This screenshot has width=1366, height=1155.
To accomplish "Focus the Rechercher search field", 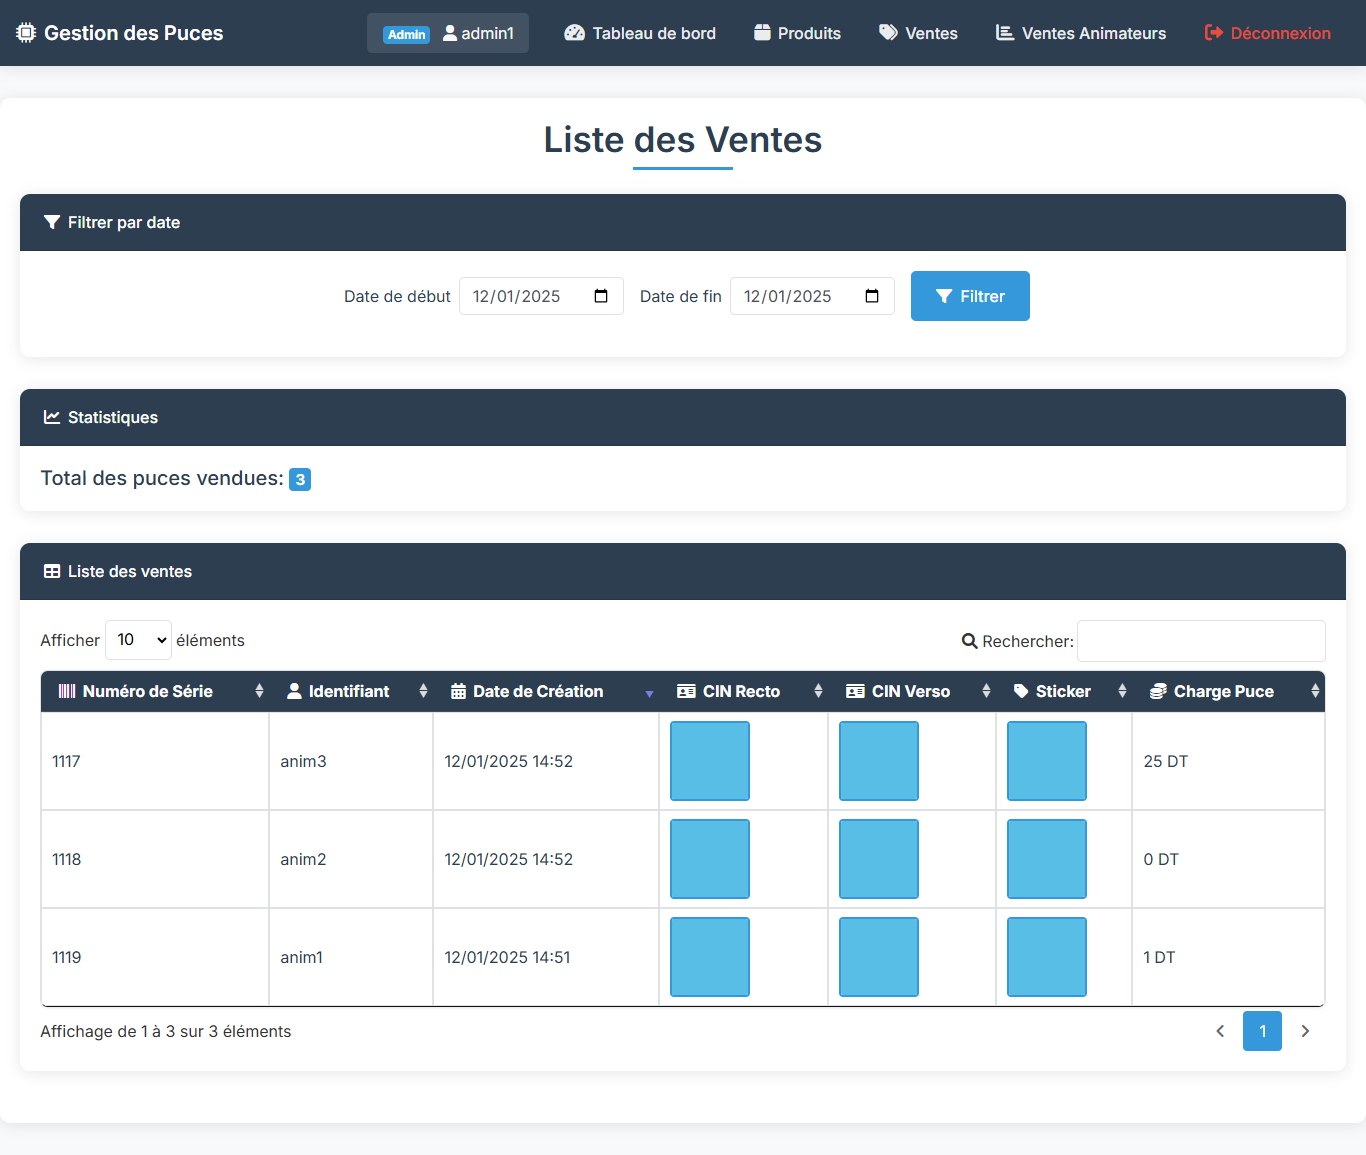I will pos(1200,641).
